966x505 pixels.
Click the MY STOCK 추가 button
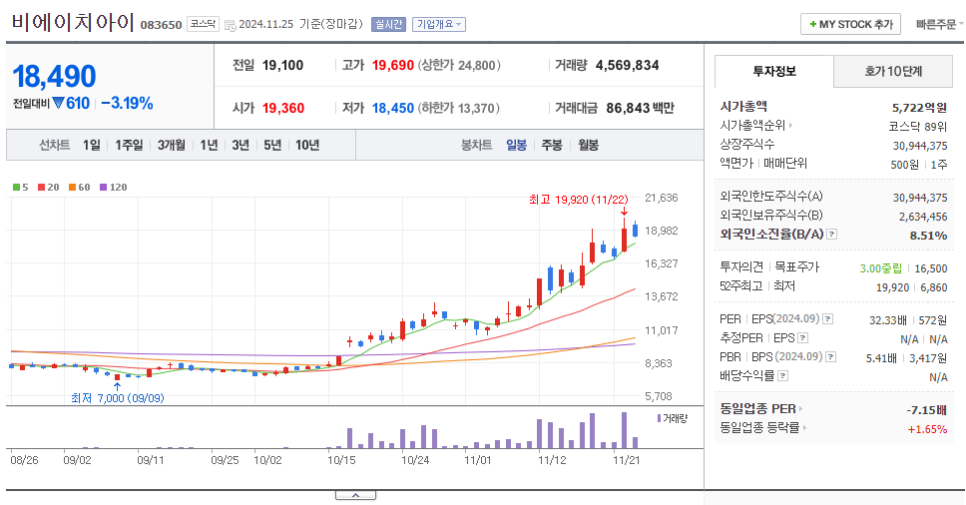click(x=851, y=24)
